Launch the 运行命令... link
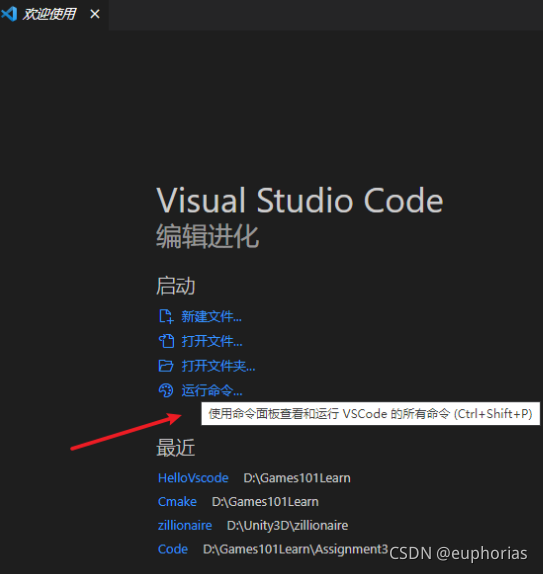Screen dimensions: 543x574 tap(212, 390)
